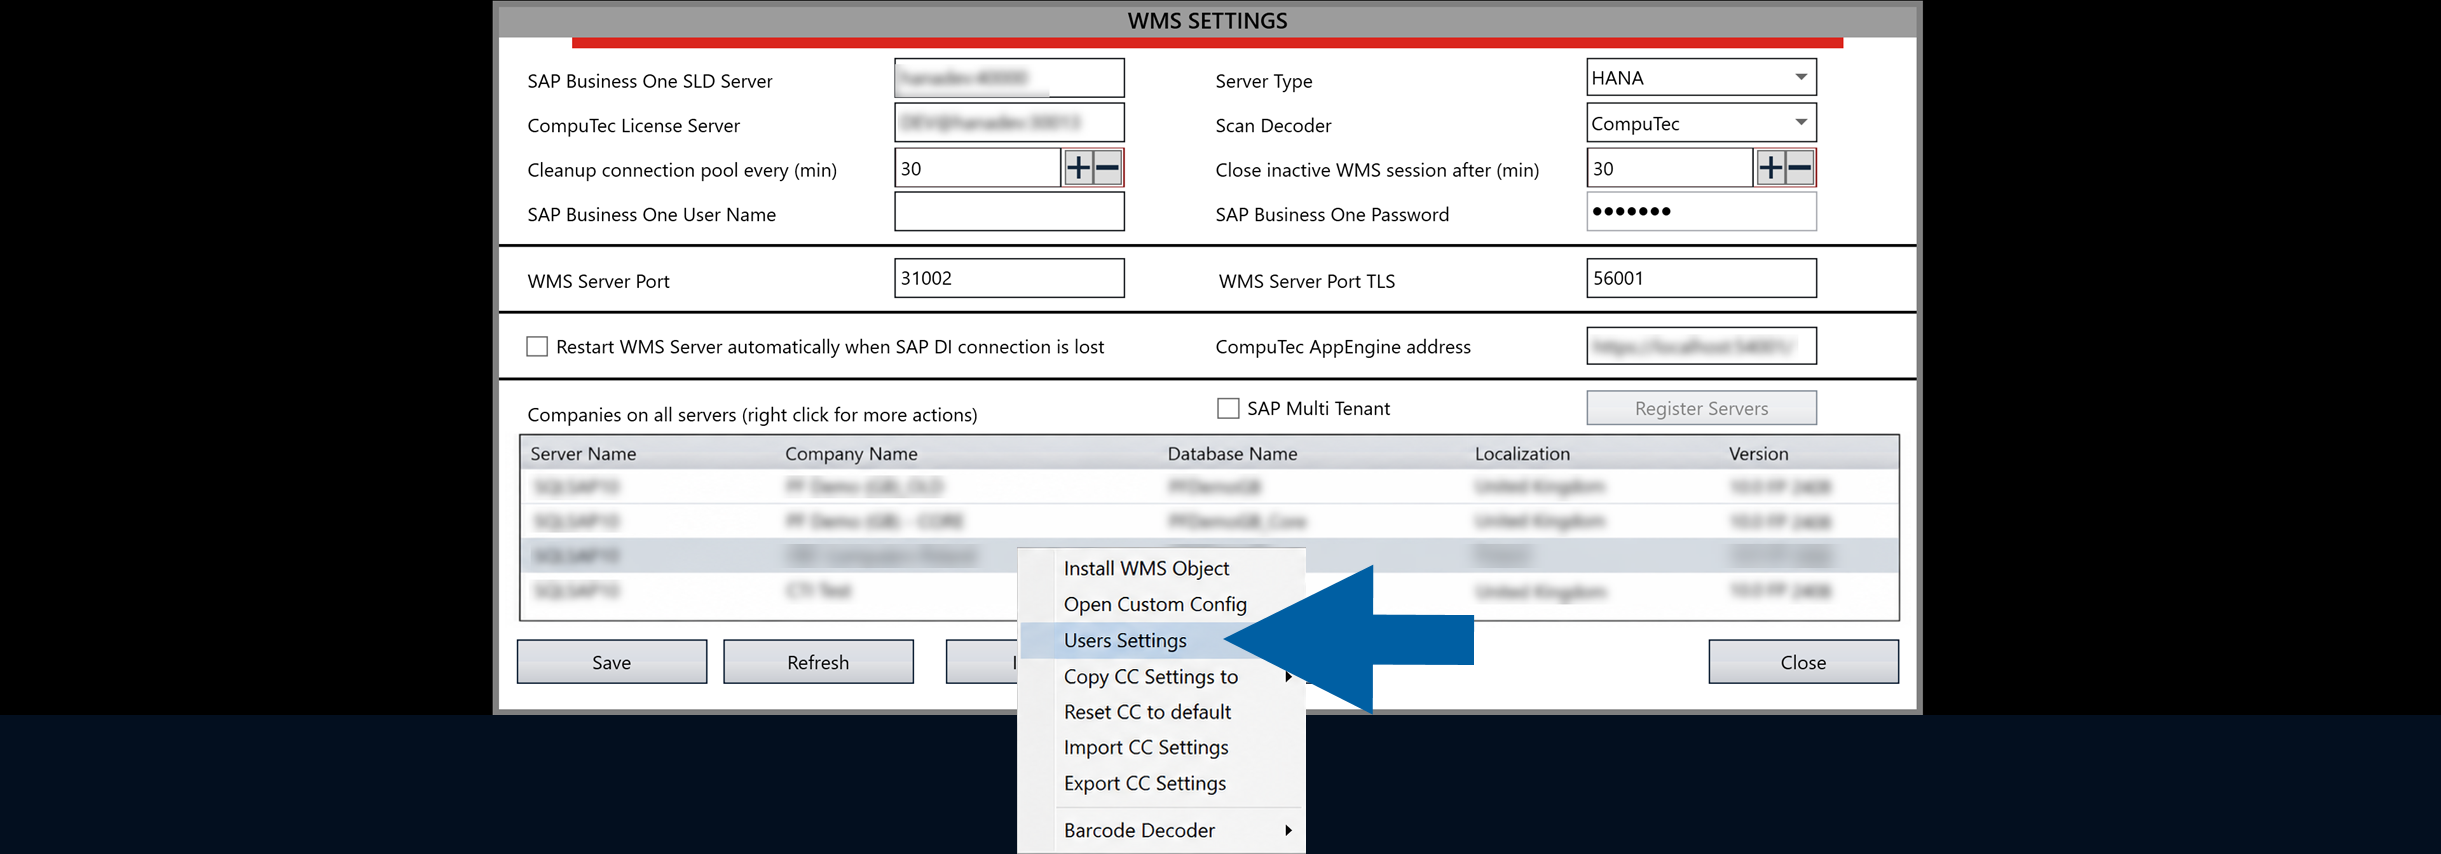The width and height of the screenshot is (2441, 854).
Task: Open the Server Type dropdown
Action: (x=1701, y=77)
